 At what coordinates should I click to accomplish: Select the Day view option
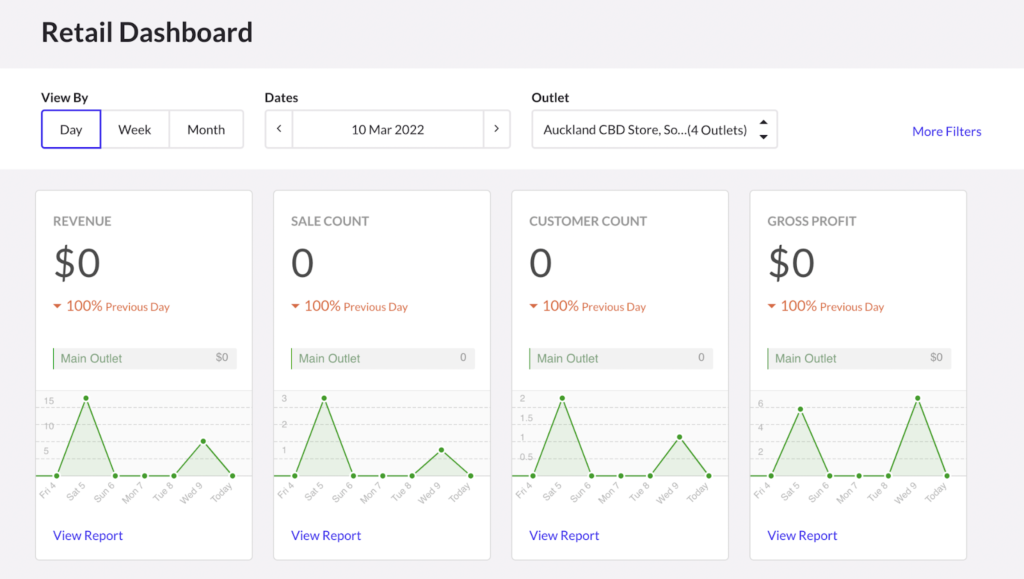71,129
